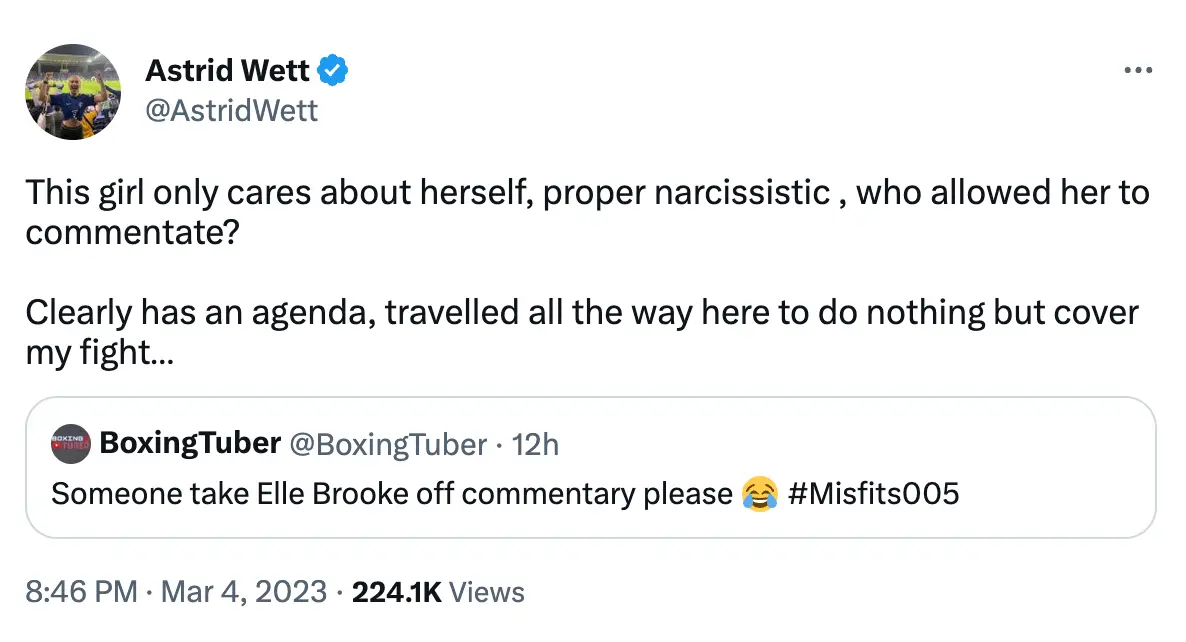Click 'my fight...' at the tweet's end

[x=98, y=352]
